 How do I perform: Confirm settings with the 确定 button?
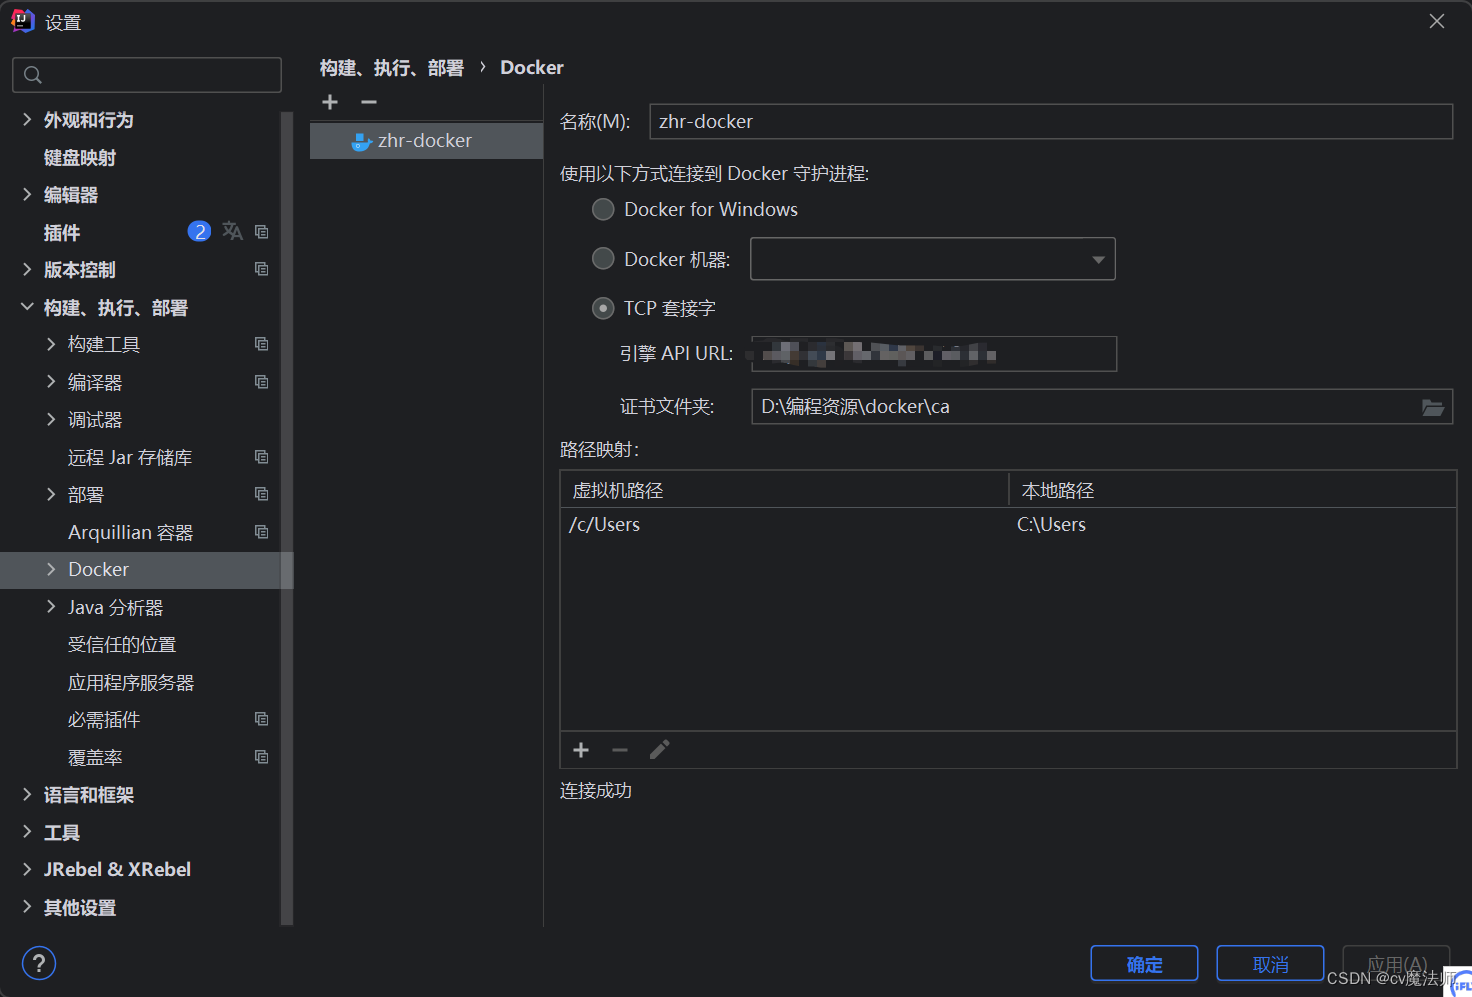click(x=1144, y=963)
